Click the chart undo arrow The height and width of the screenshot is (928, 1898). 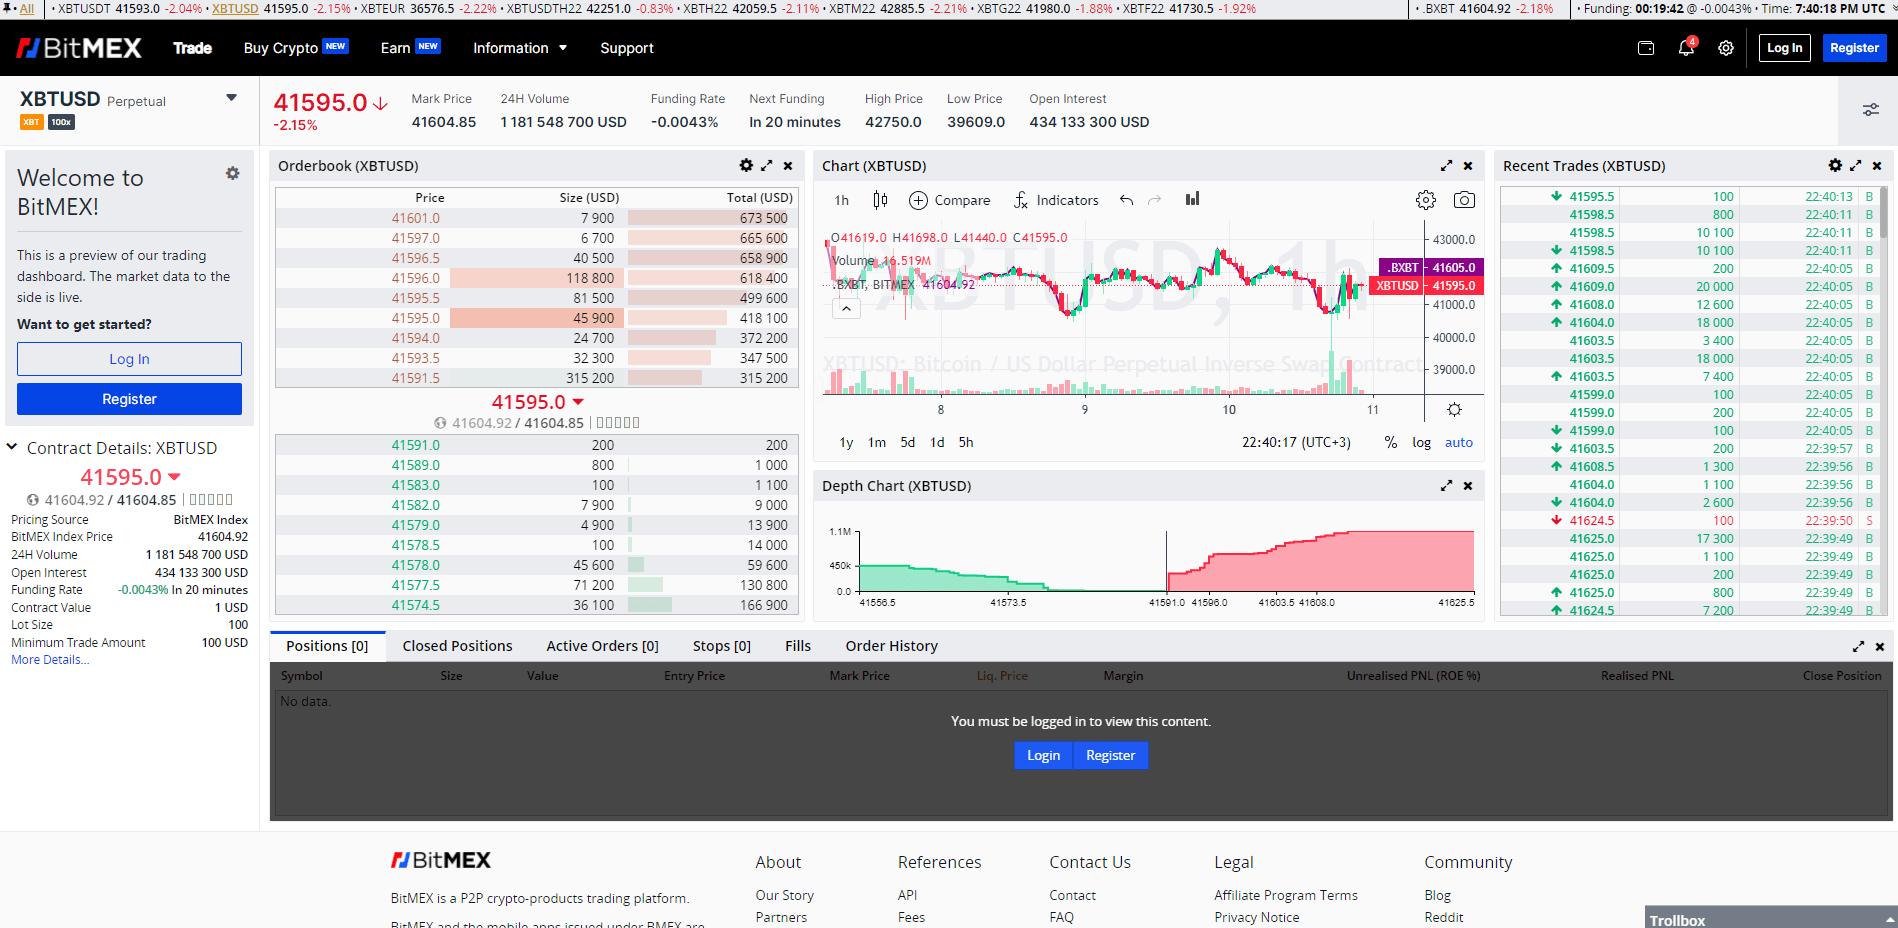point(1127,200)
